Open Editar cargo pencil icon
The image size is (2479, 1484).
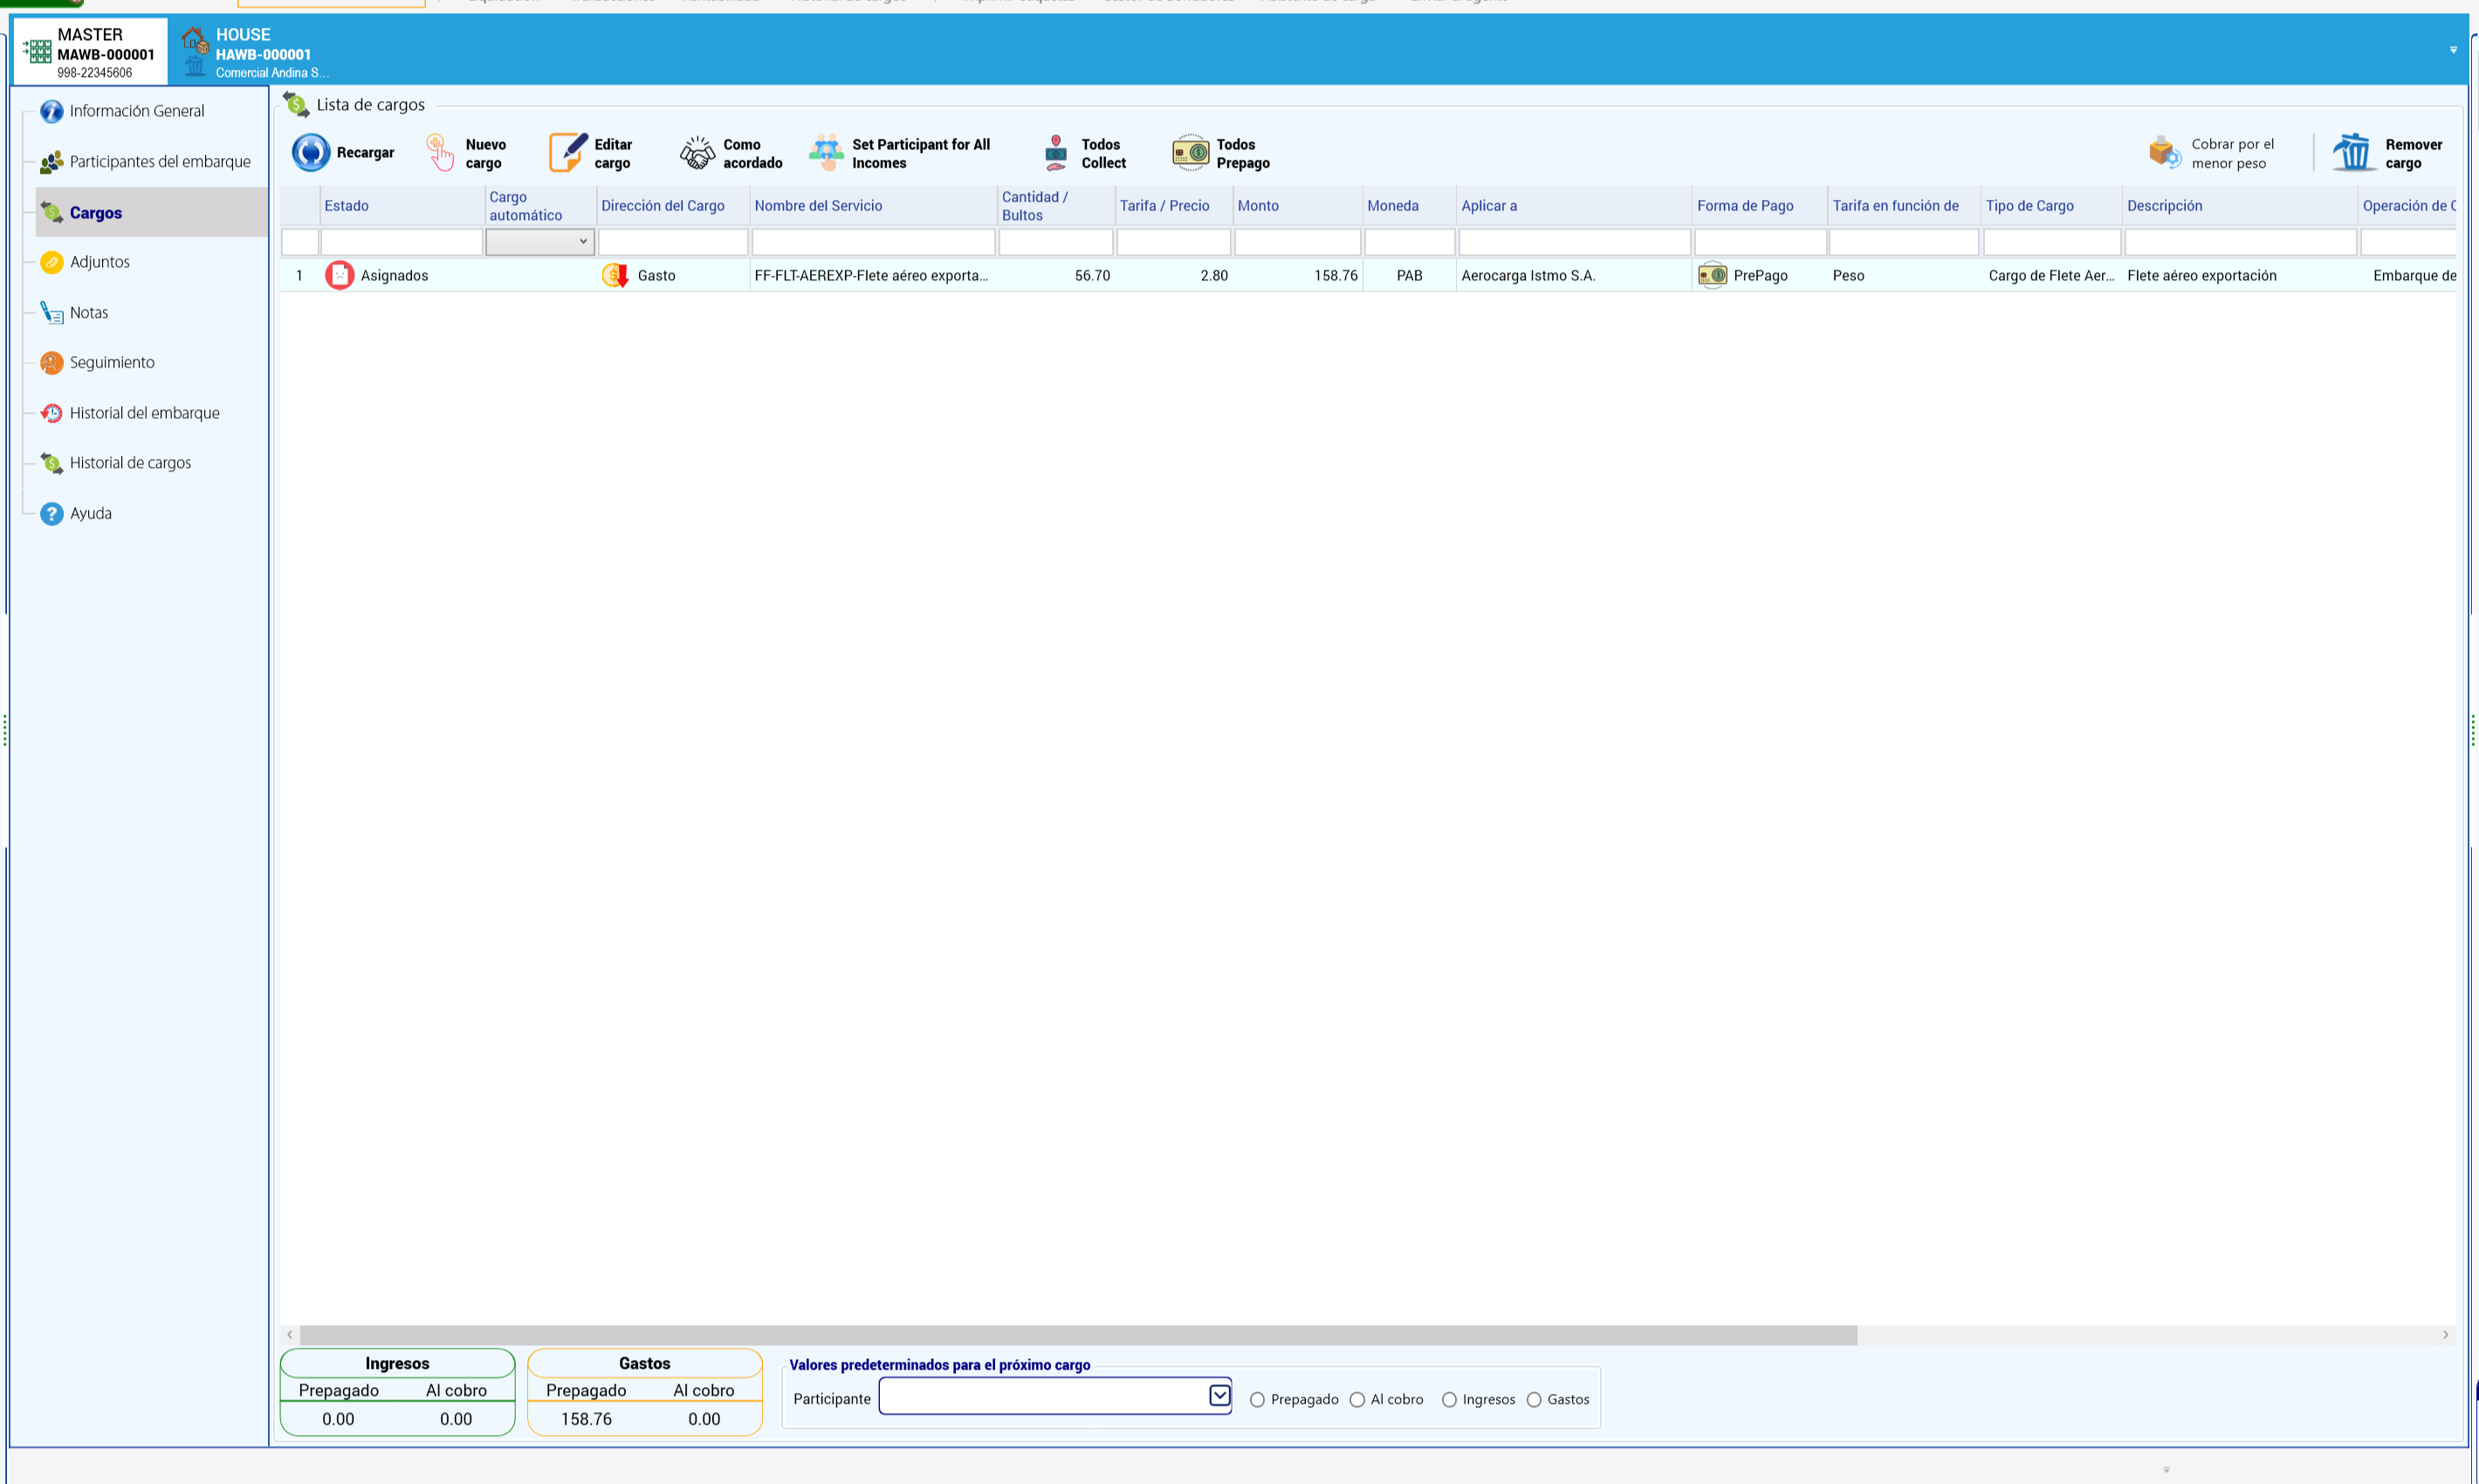point(568,153)
